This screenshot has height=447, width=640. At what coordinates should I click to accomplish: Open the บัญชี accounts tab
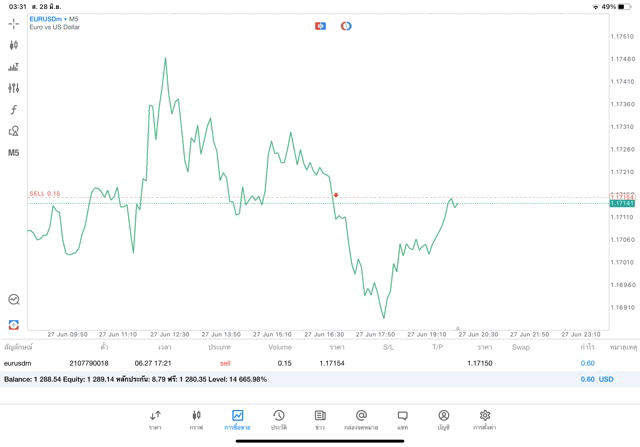point(443,419)
